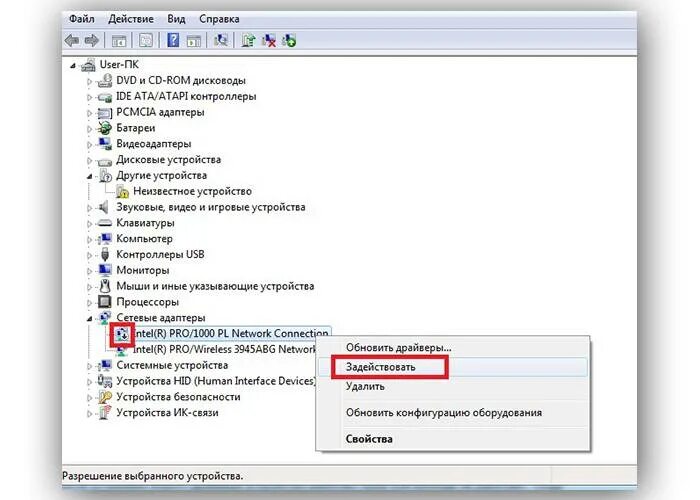Select Мыши и иные указывающие устройства
The image size is (700, 500).
pos(215,286)
